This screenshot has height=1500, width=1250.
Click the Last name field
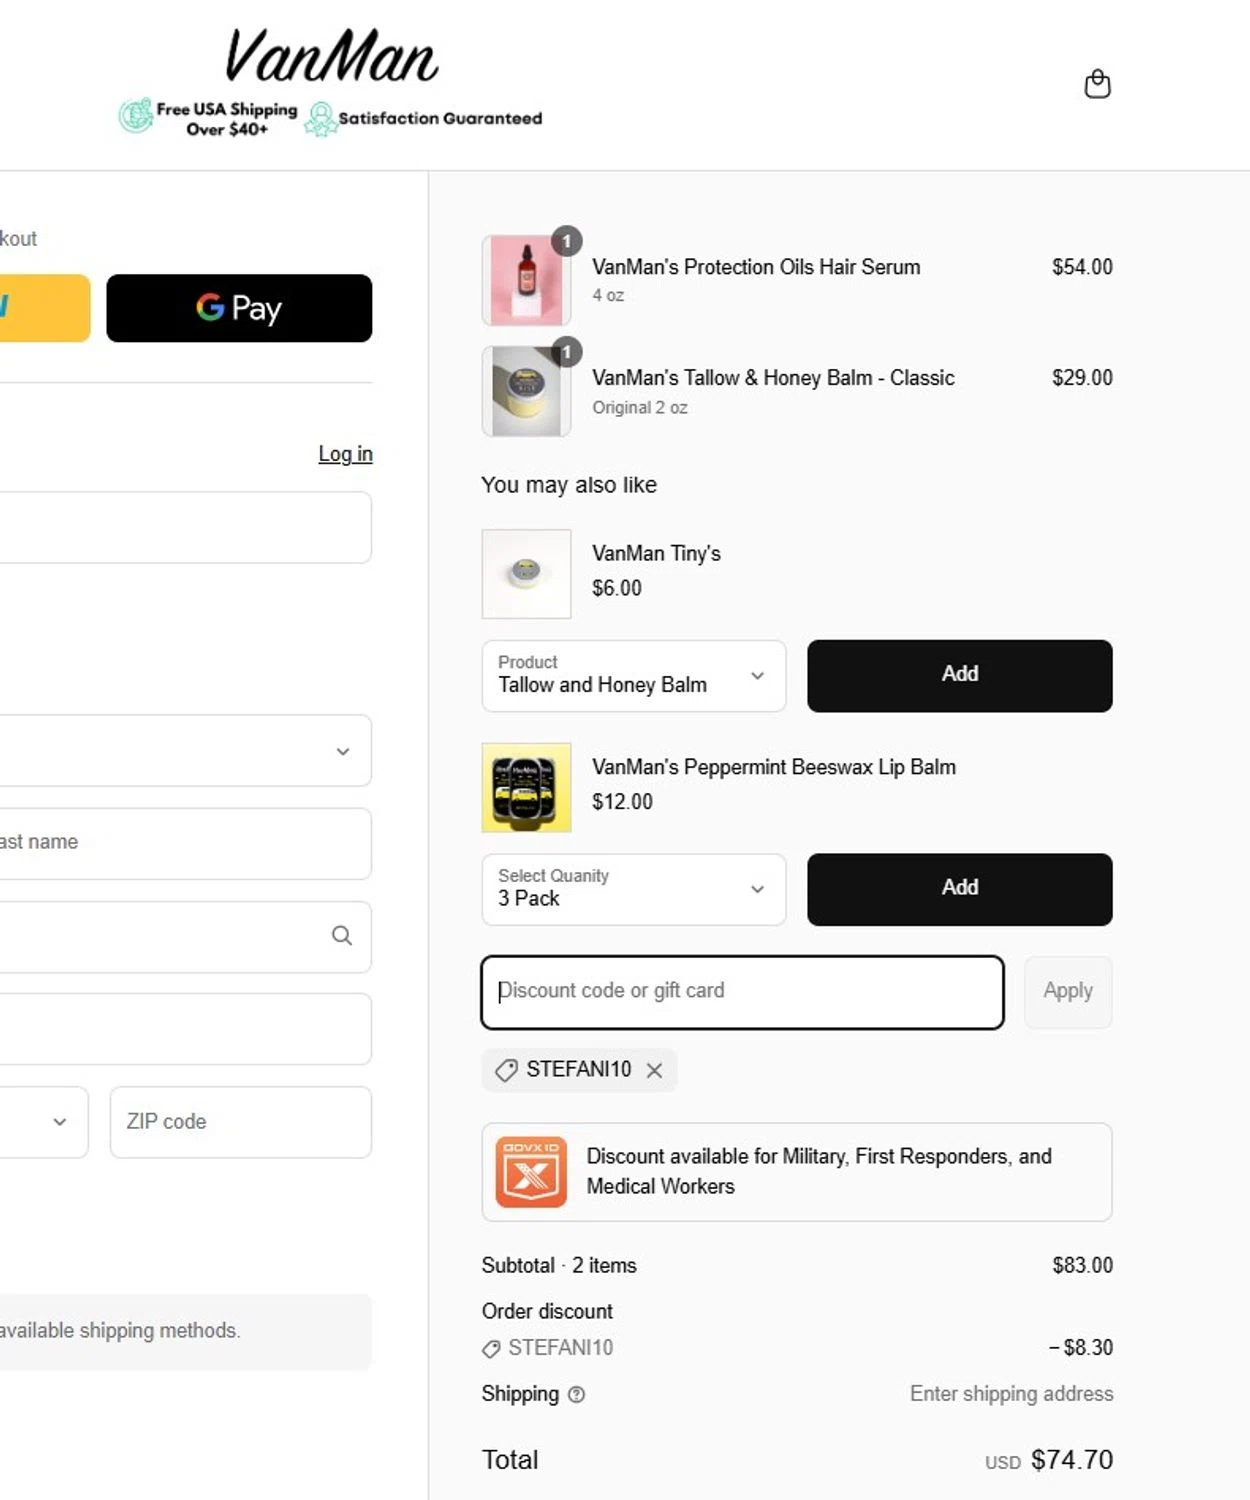tap(186, 843)
